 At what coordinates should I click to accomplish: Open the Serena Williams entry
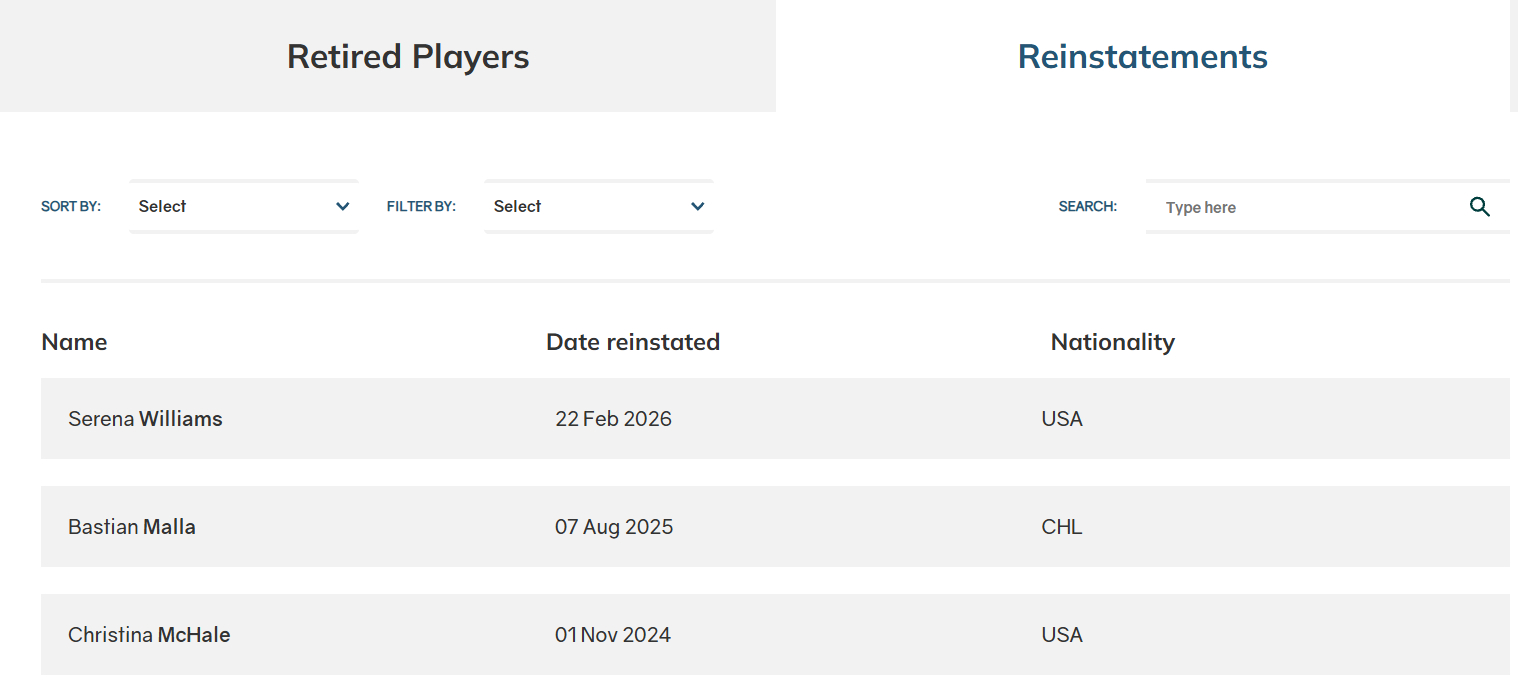point(145,419)
